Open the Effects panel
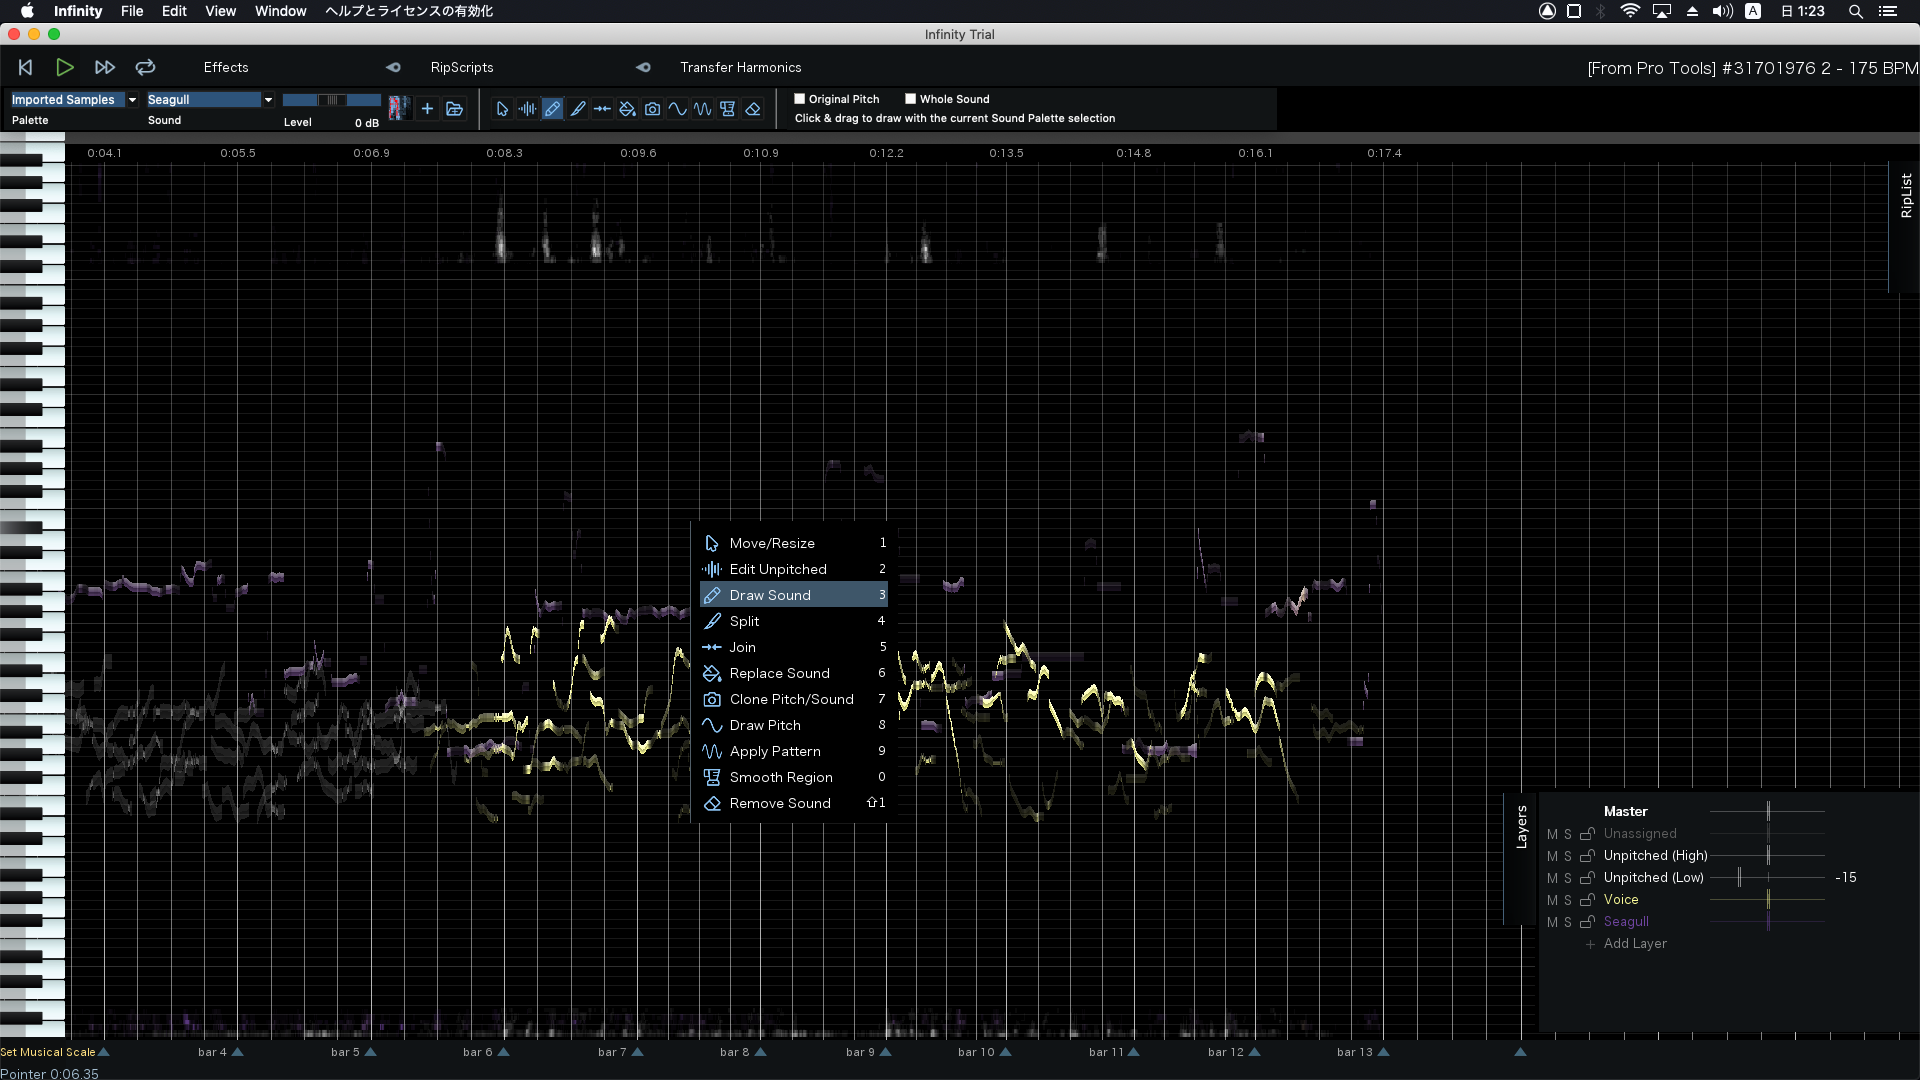 [226, 67]
